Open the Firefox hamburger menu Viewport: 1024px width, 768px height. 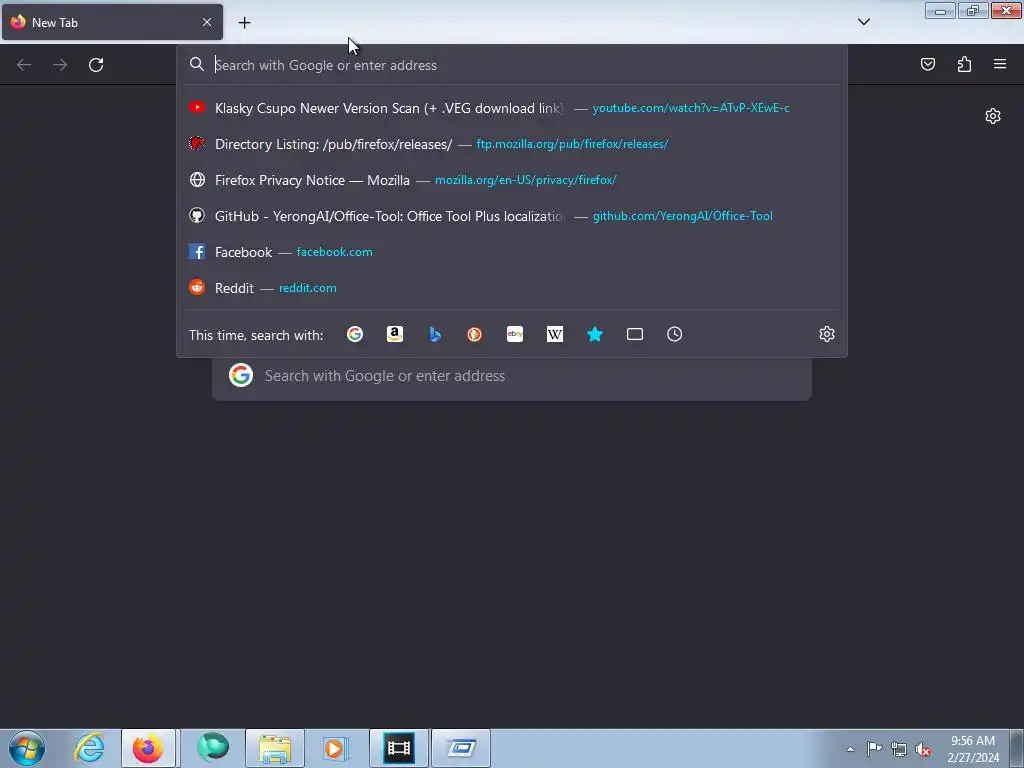coord(1000,64)
